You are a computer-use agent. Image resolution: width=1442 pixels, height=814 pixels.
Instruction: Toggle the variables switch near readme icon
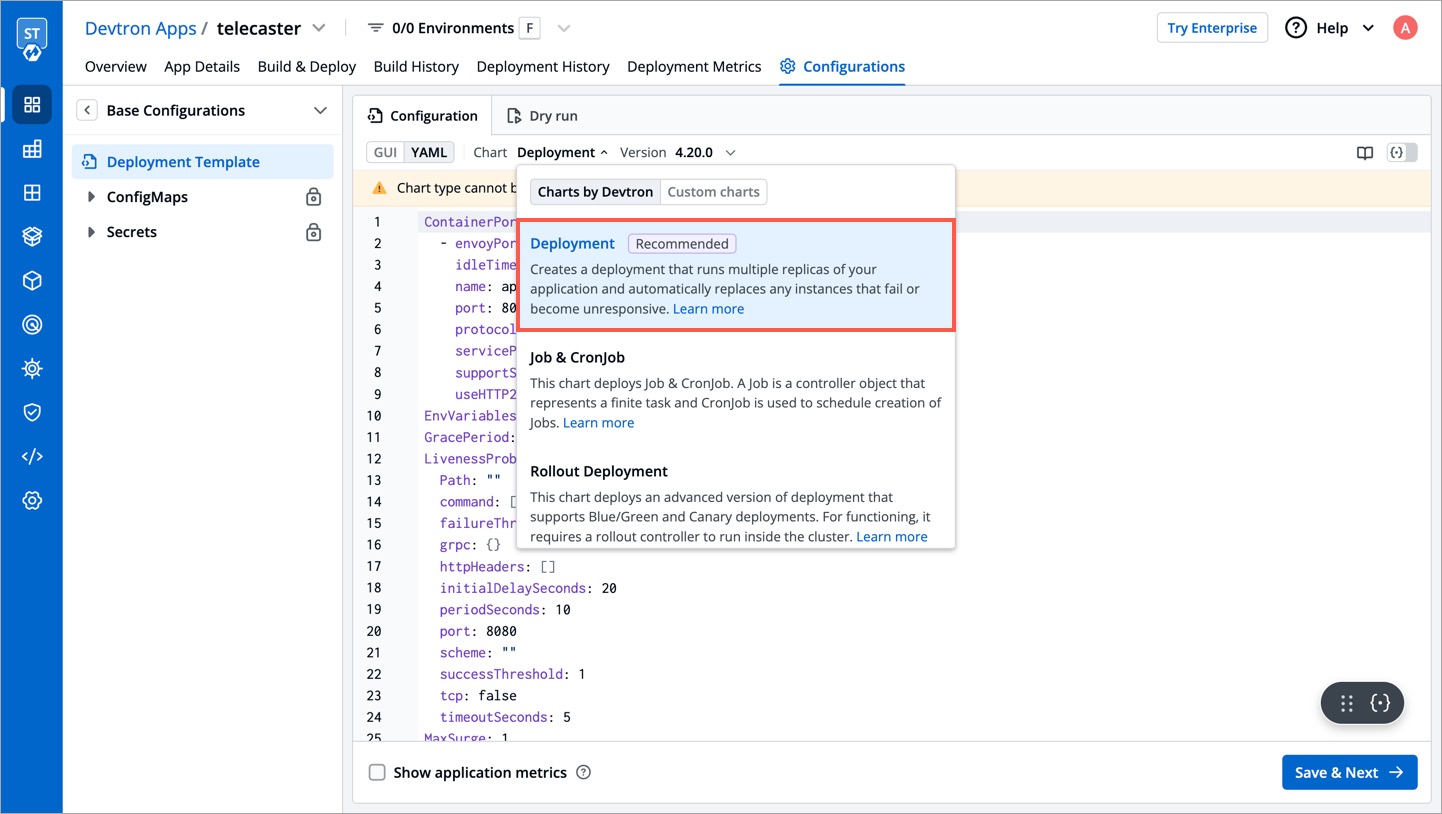coord(1402,153)
